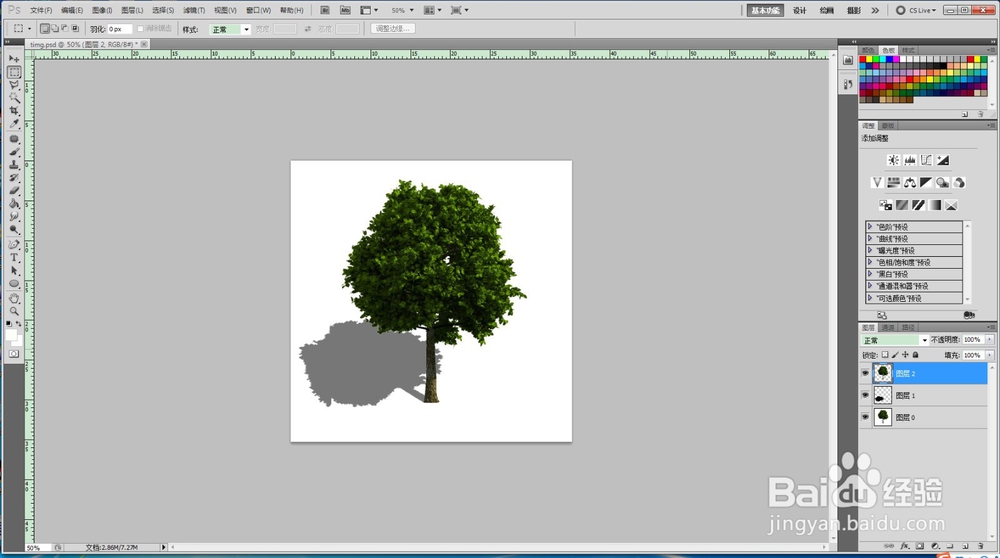This screenshot has height=558, width=1000.
Task: Open the 样式 style dropdown
Action: click(x=230, y=29)
